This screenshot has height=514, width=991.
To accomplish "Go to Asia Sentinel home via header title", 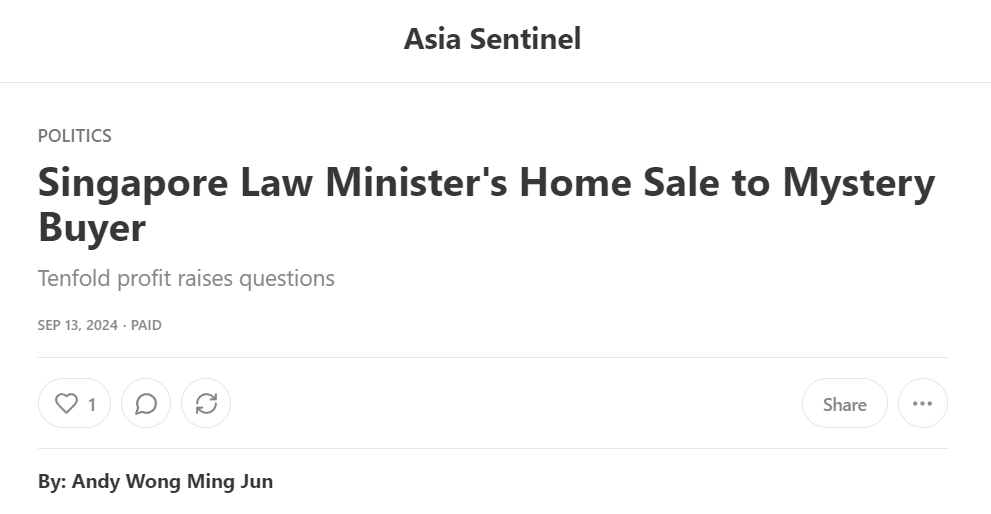I will [492, 40].
